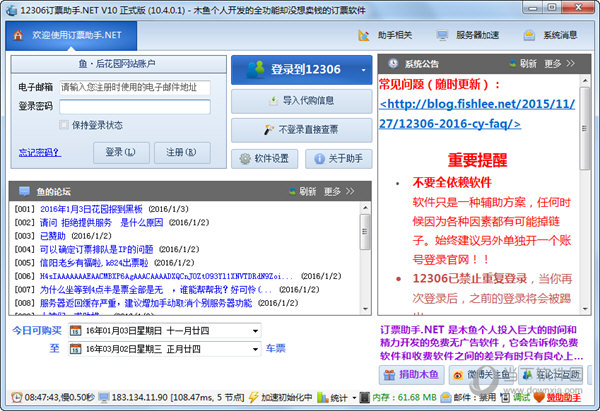Click the 注册 (R) button
Image resolution: width=600 pixels, height=411 pixels.
(x=182, y=152)
